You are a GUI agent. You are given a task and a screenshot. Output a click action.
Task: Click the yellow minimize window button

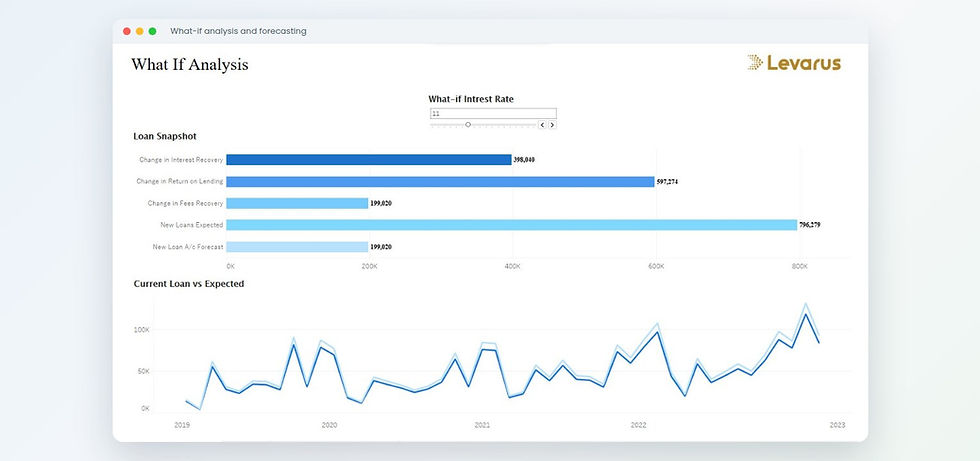[139, 31]
